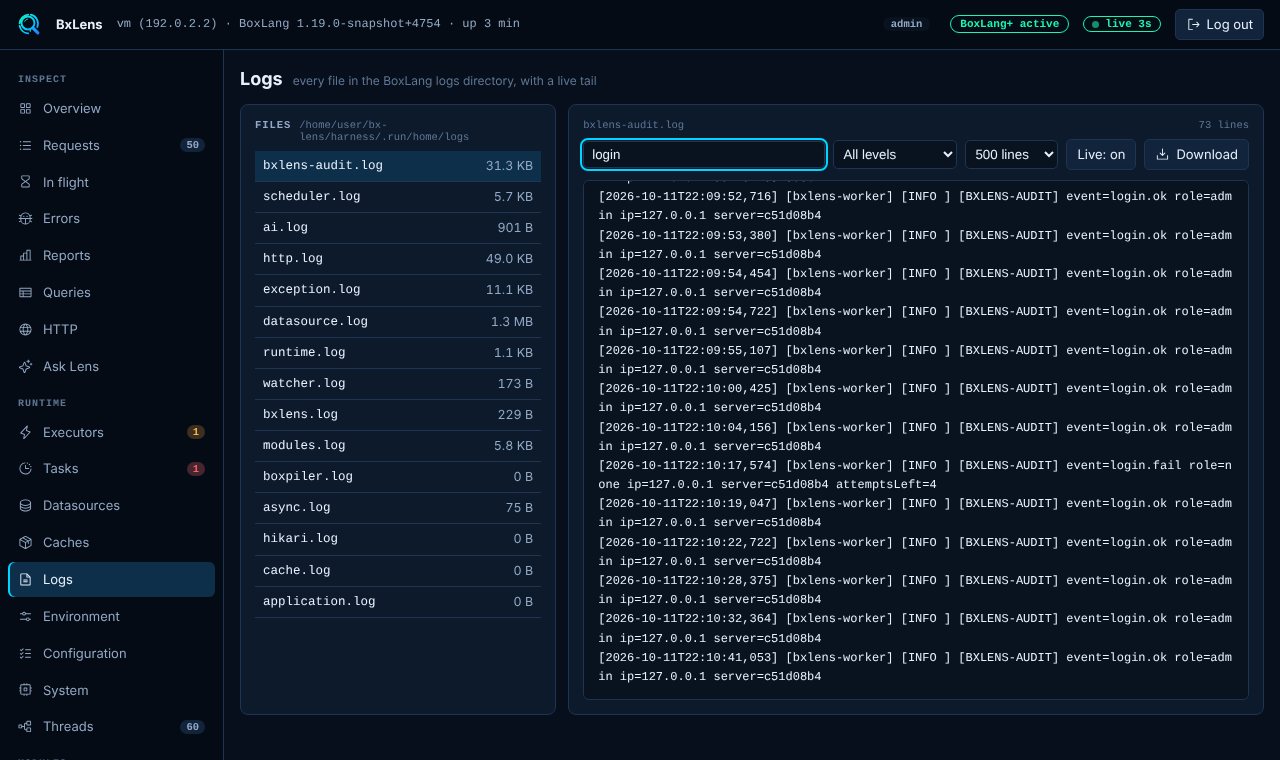Open Queries via its table icon
The image size is (1280, 760).
25,292
